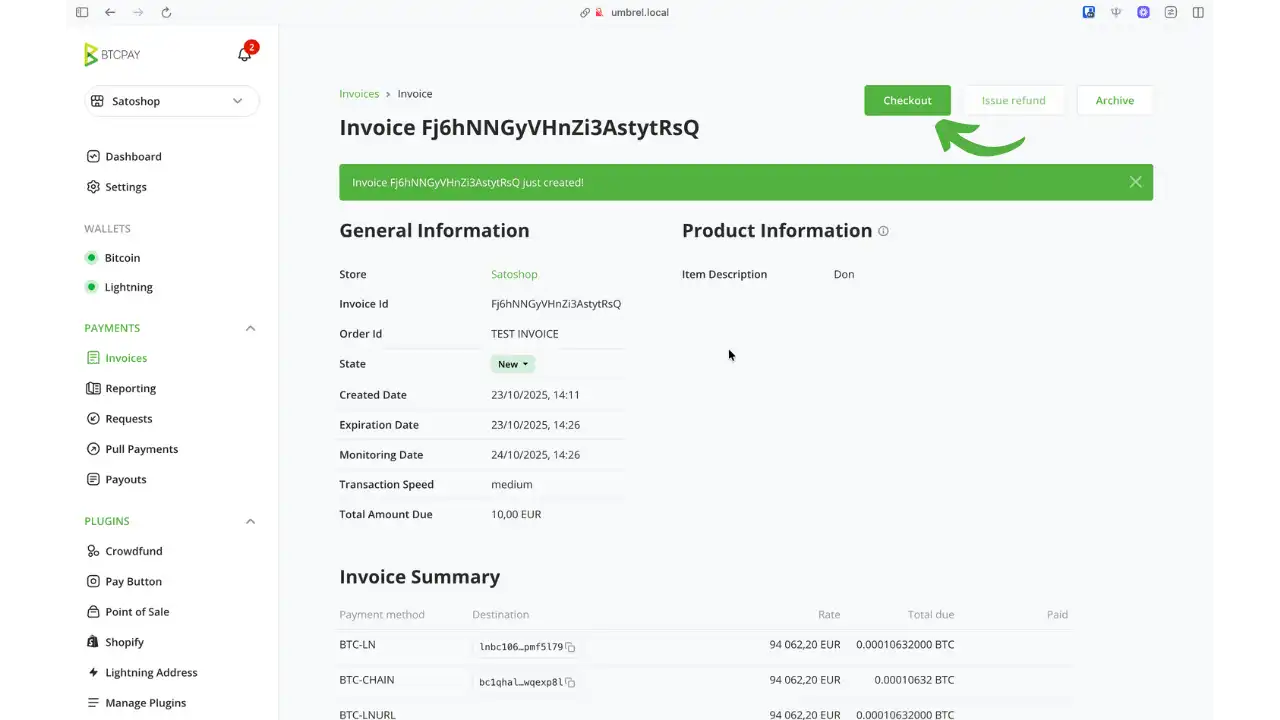Archive this invoice

1114,100
